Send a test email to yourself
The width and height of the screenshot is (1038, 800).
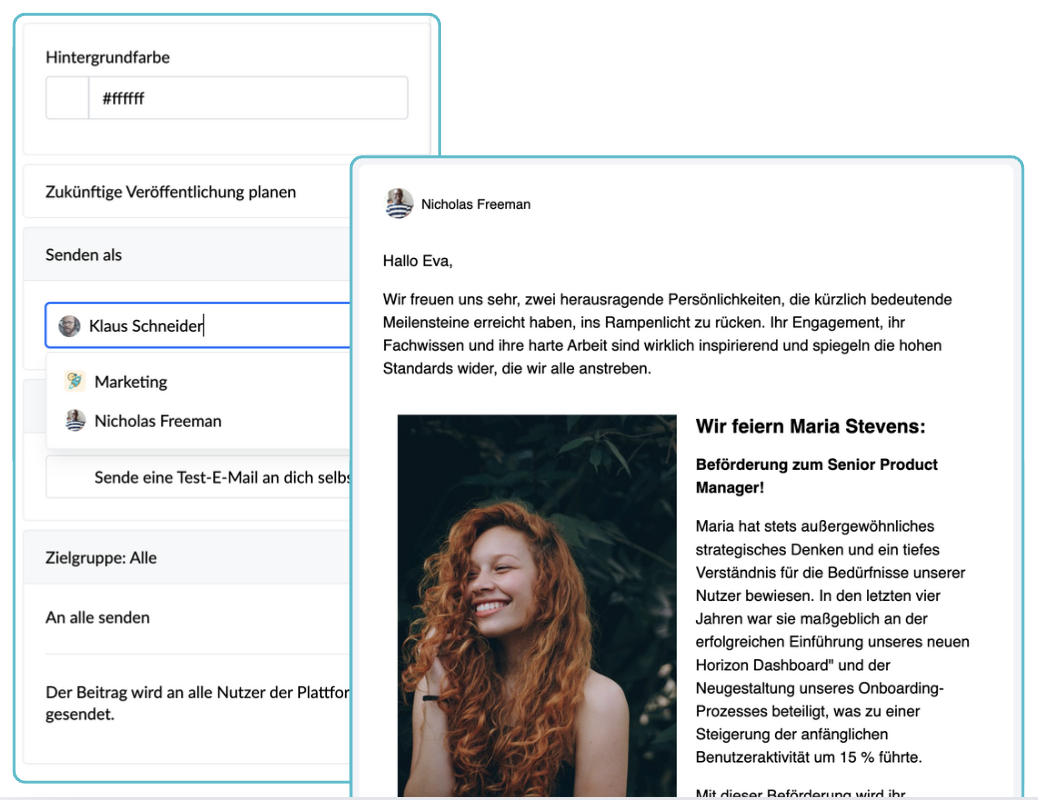[199, 477]
